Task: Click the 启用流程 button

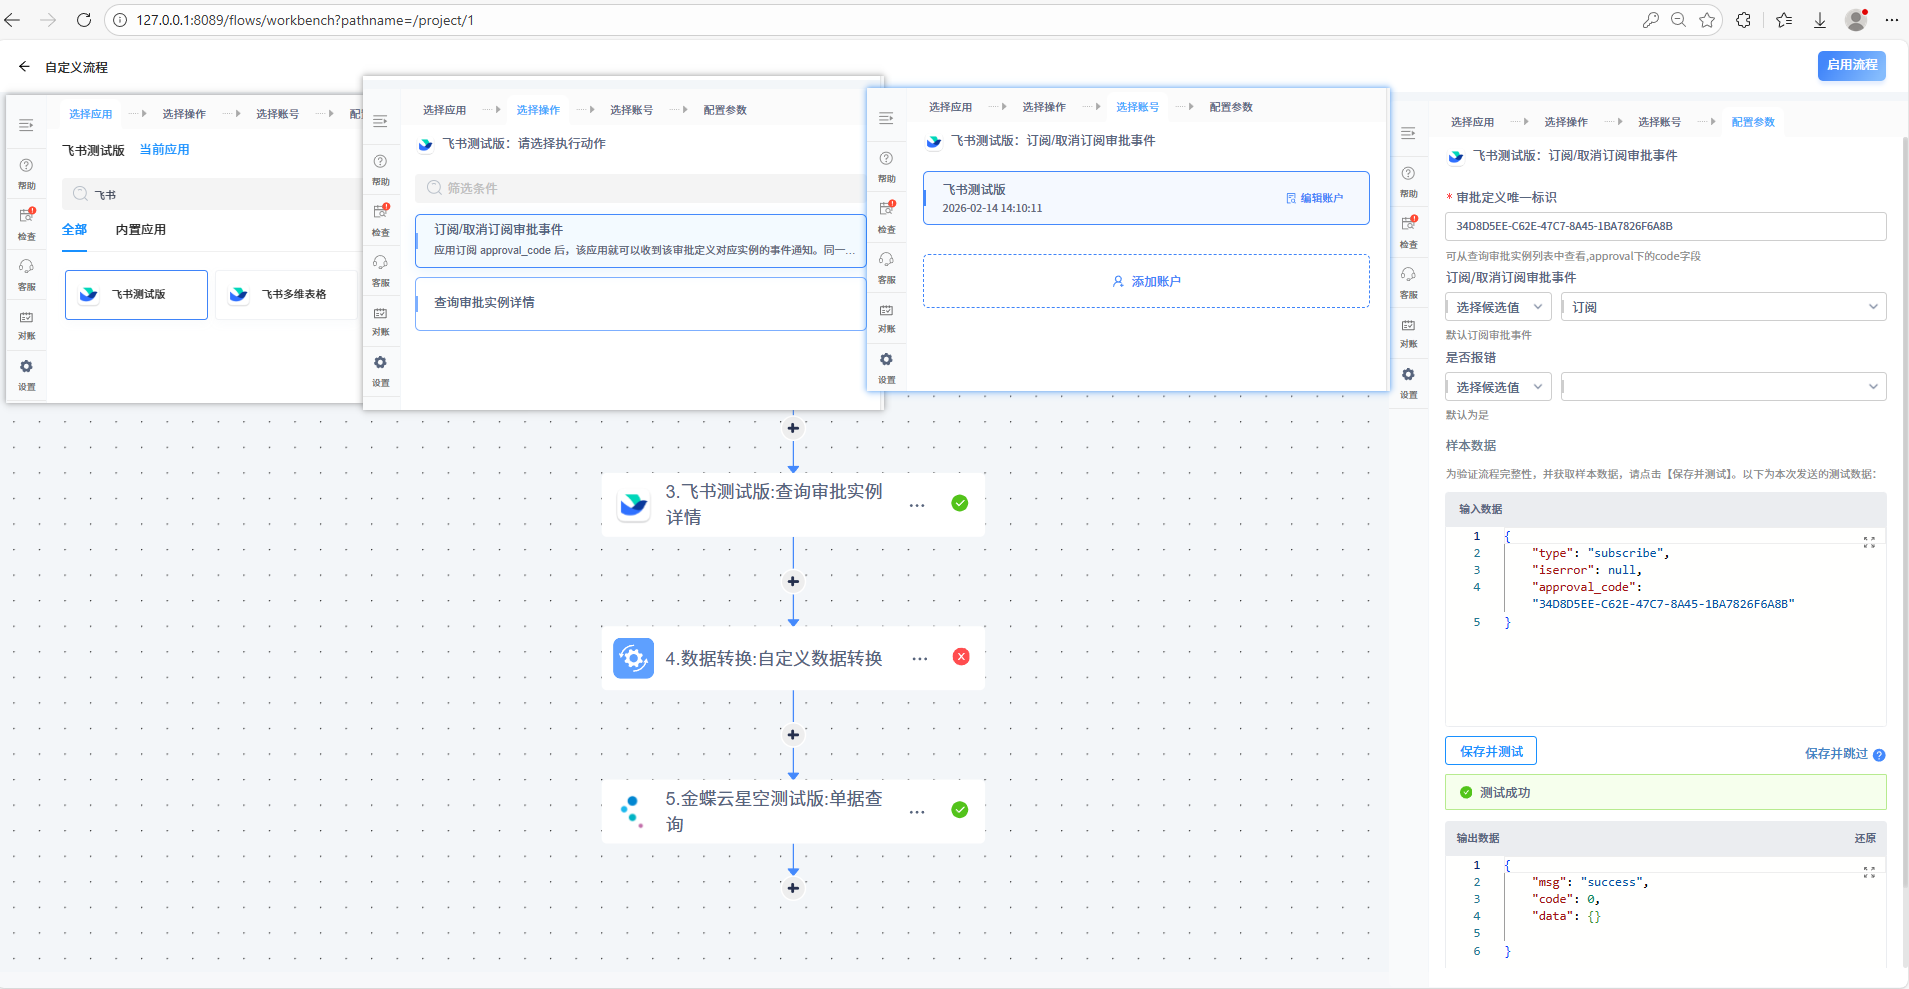Action: coord(1851,65)
